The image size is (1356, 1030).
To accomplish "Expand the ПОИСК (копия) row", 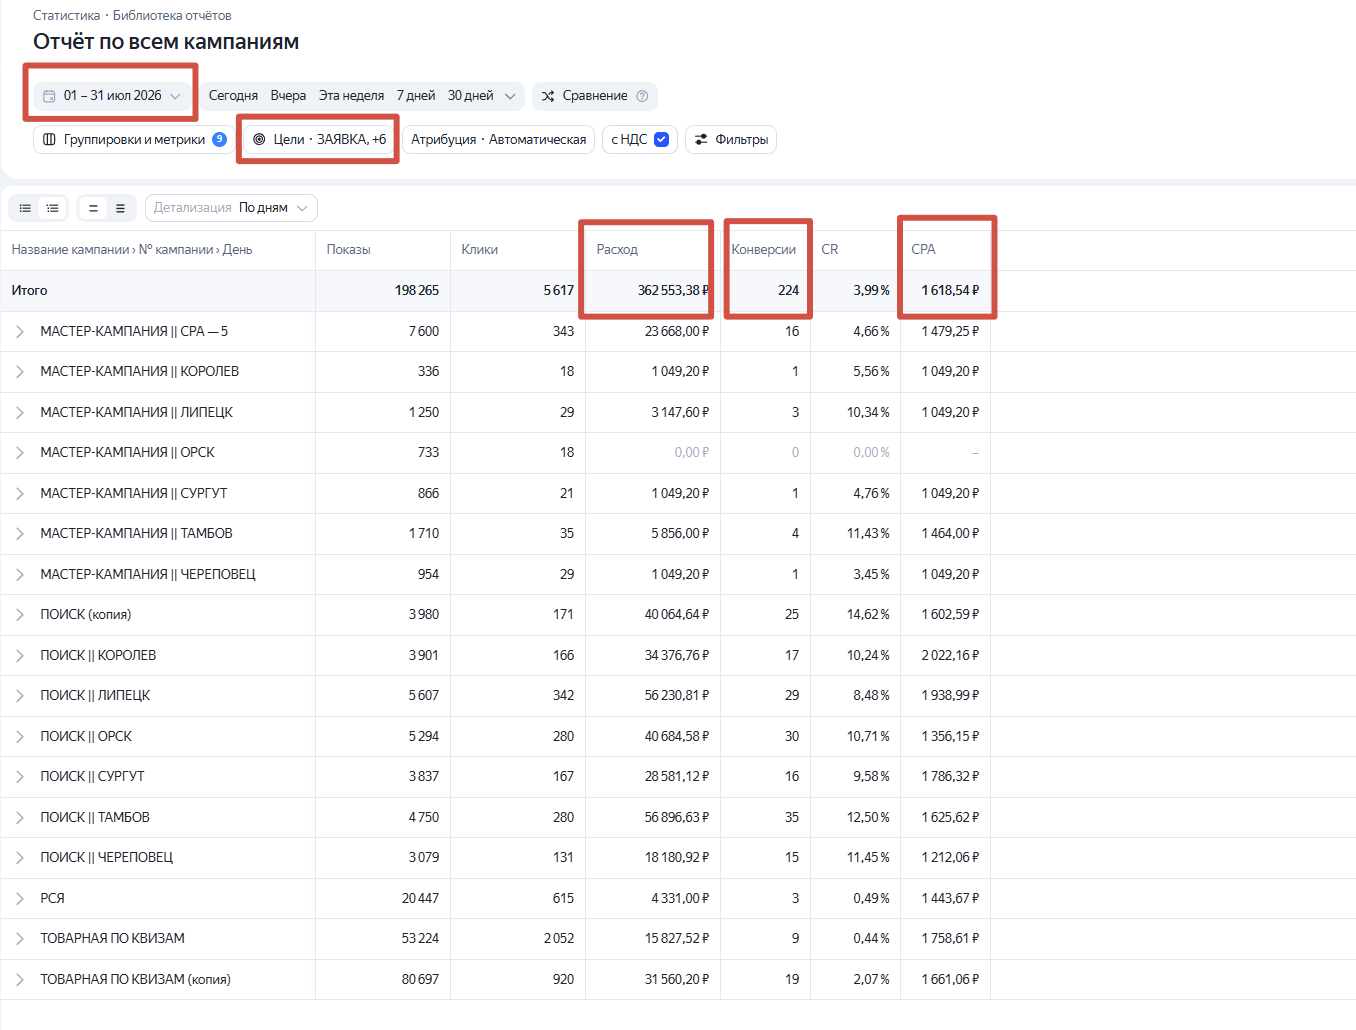I will pyautogui.click(x=19, y=614).
